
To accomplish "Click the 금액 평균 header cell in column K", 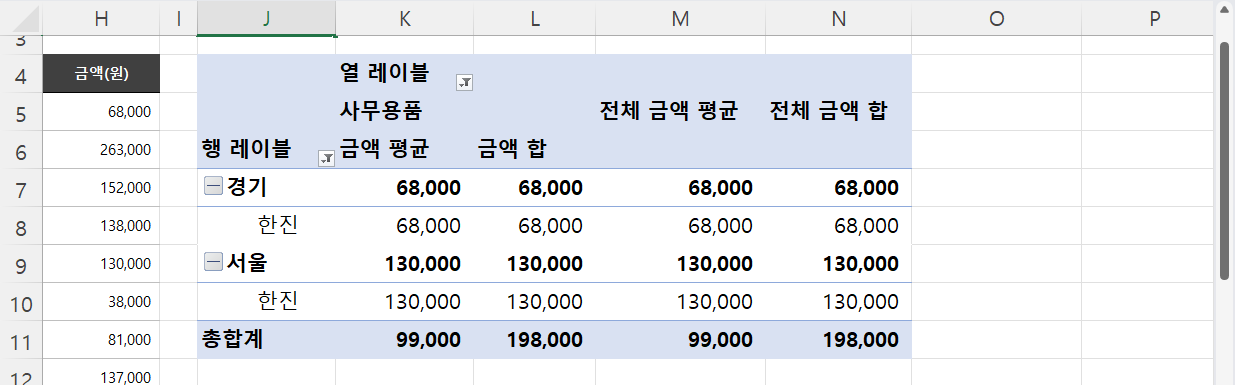I will coord(404,149).
